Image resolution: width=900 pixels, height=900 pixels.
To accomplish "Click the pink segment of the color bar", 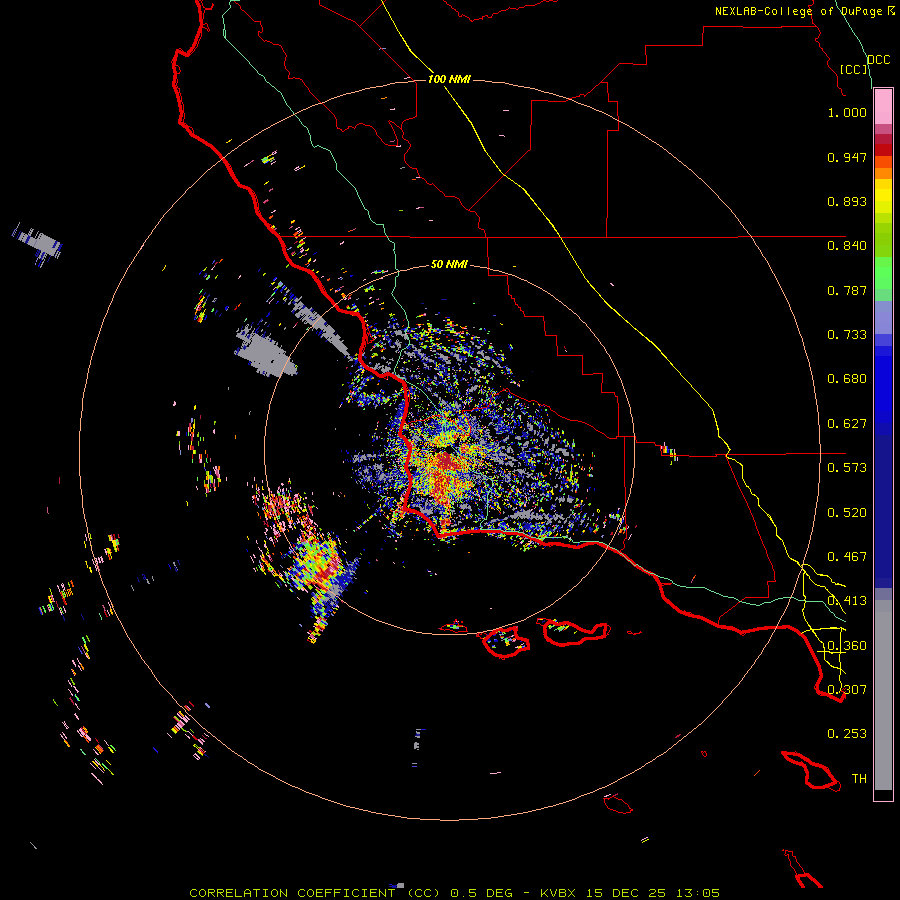I will coord(883,107).
